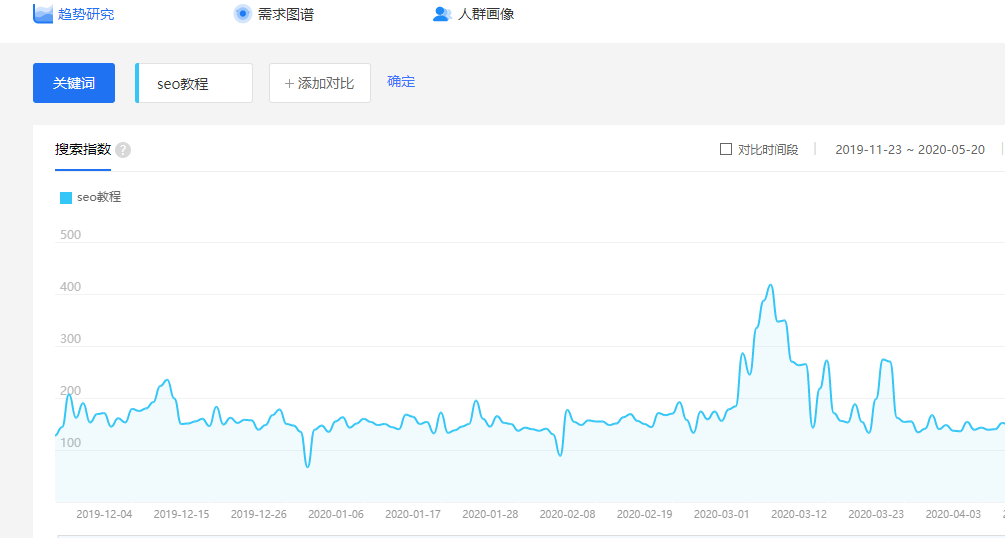Click the 300 y-axis label

point(71,339)
